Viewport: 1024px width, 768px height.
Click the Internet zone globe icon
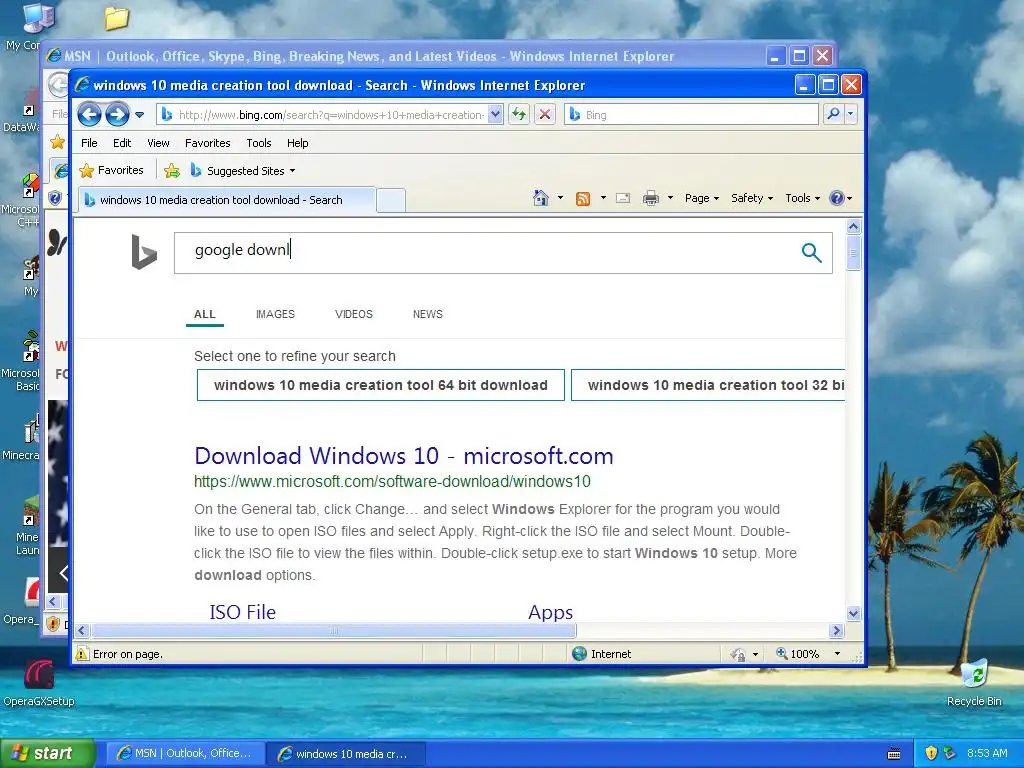point(579,654)
